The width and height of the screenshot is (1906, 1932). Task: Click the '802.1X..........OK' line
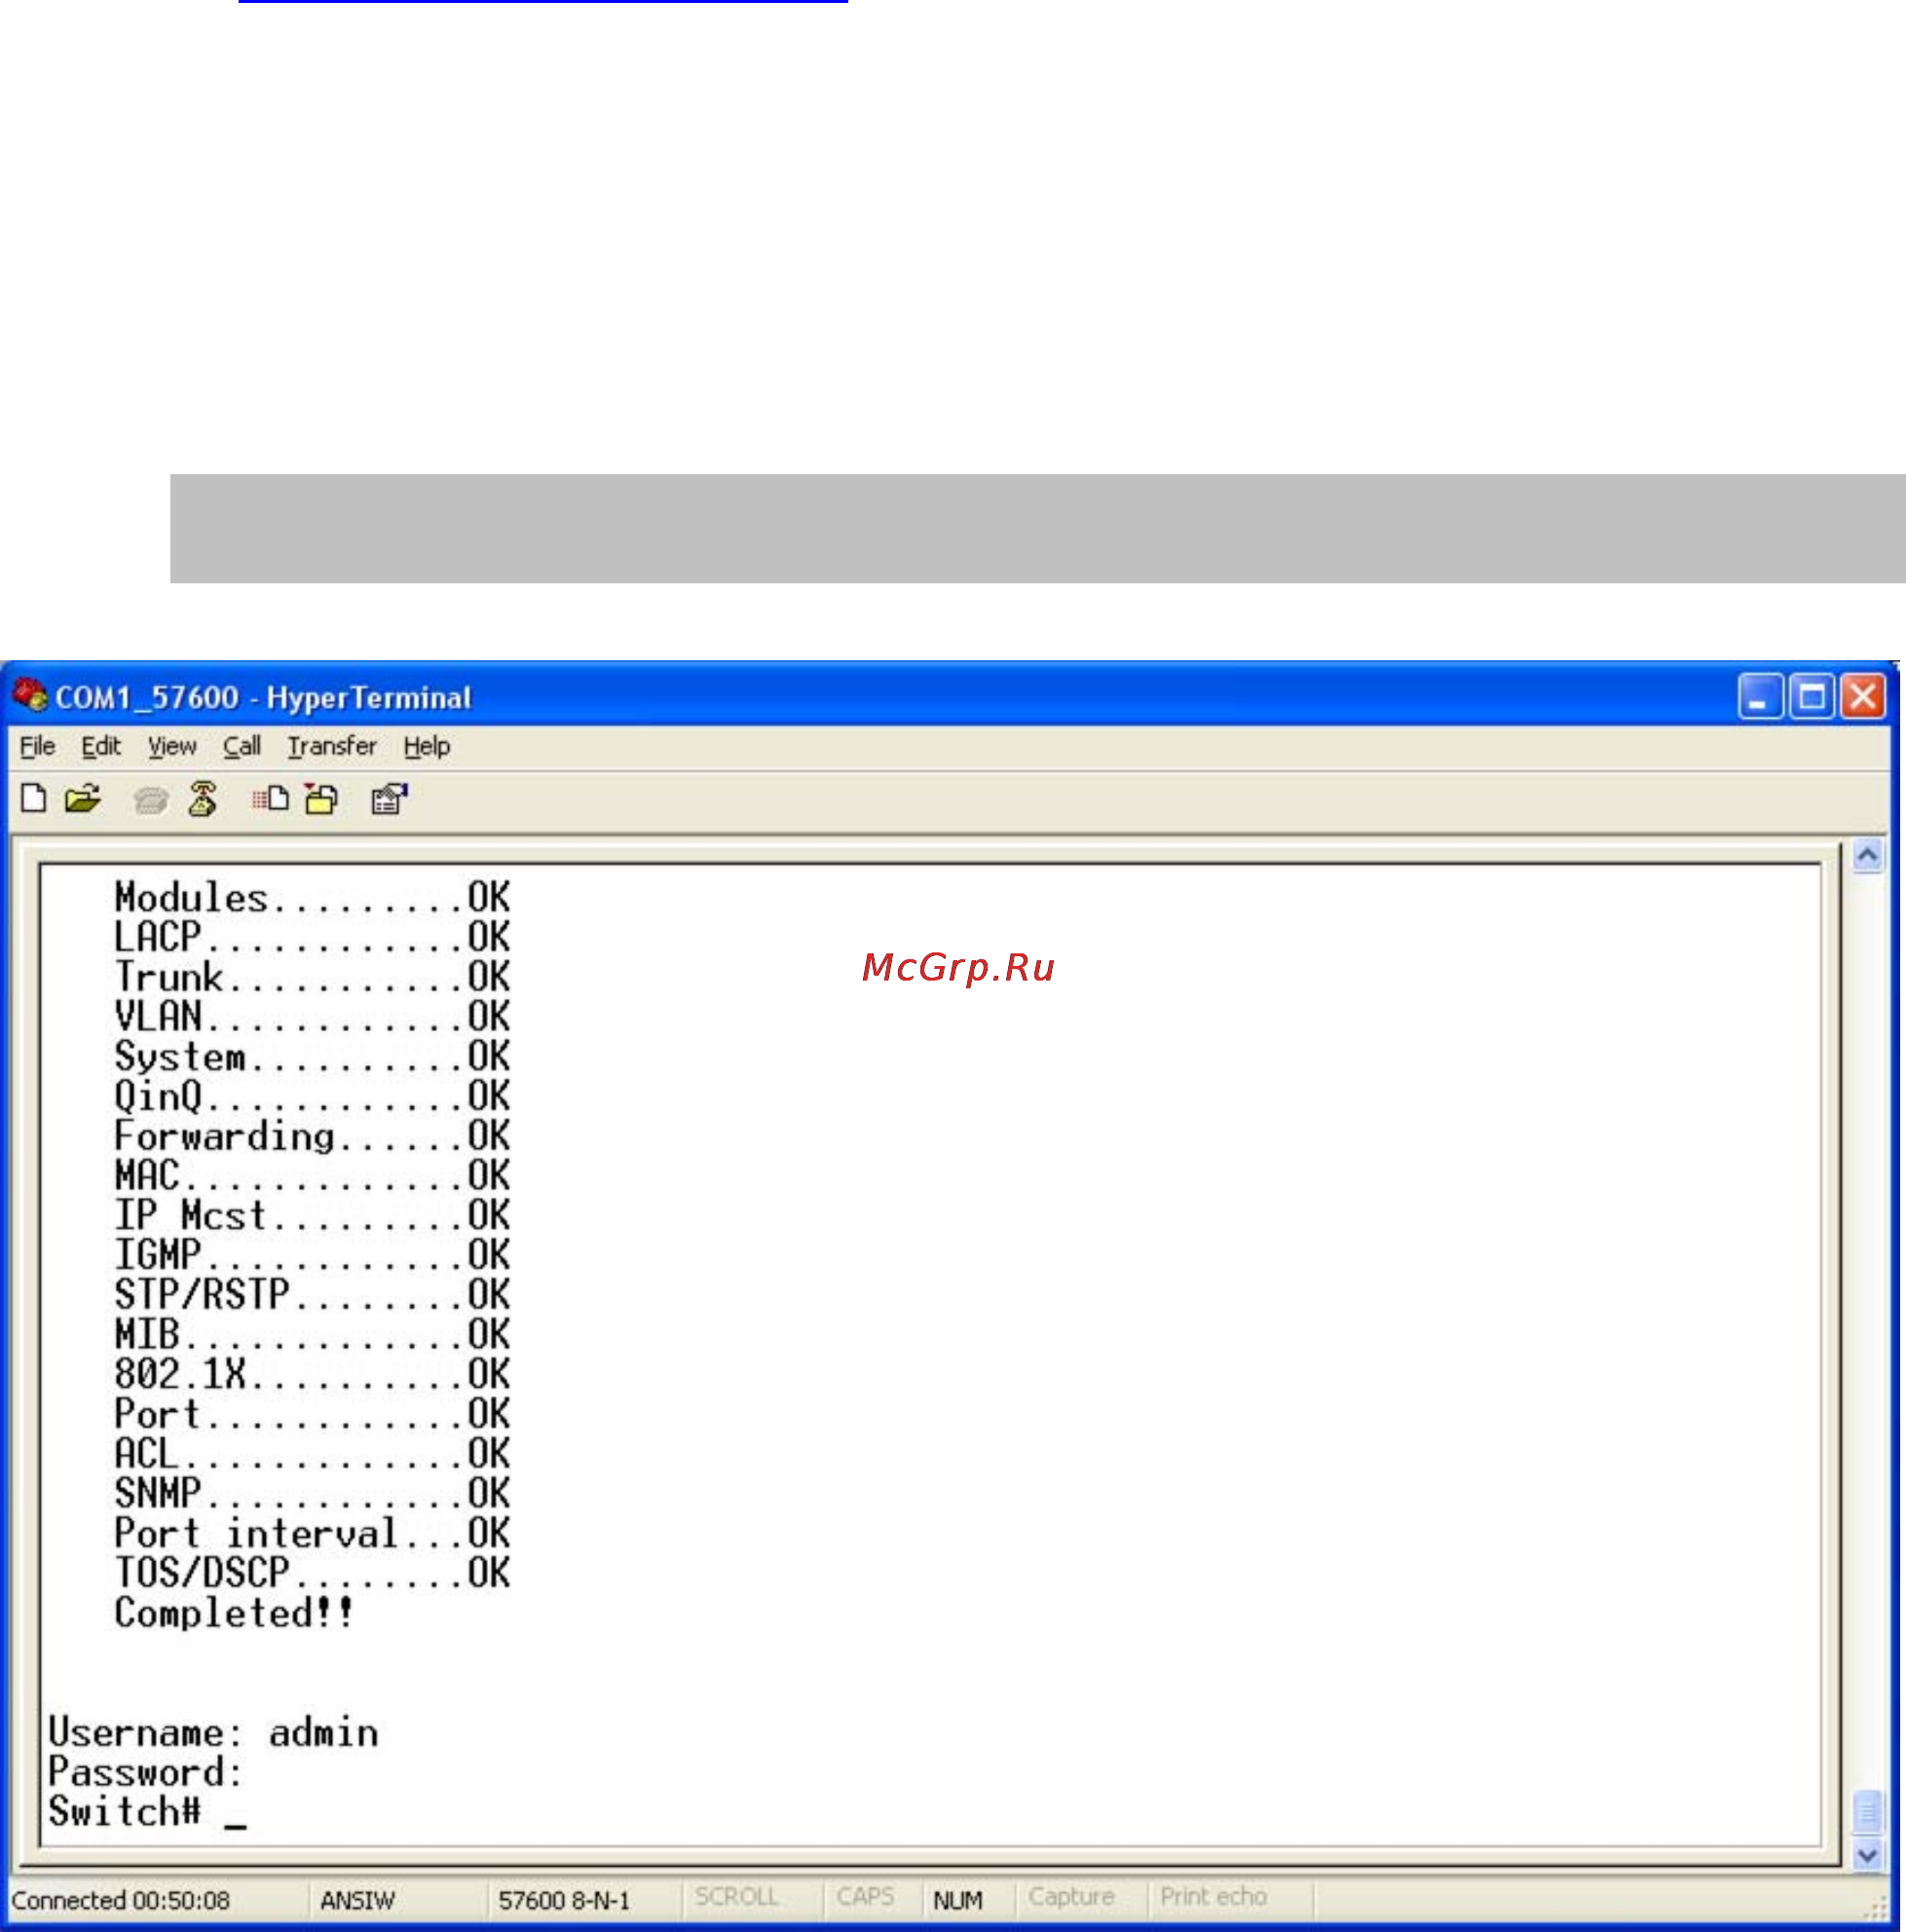point(312,1374)
